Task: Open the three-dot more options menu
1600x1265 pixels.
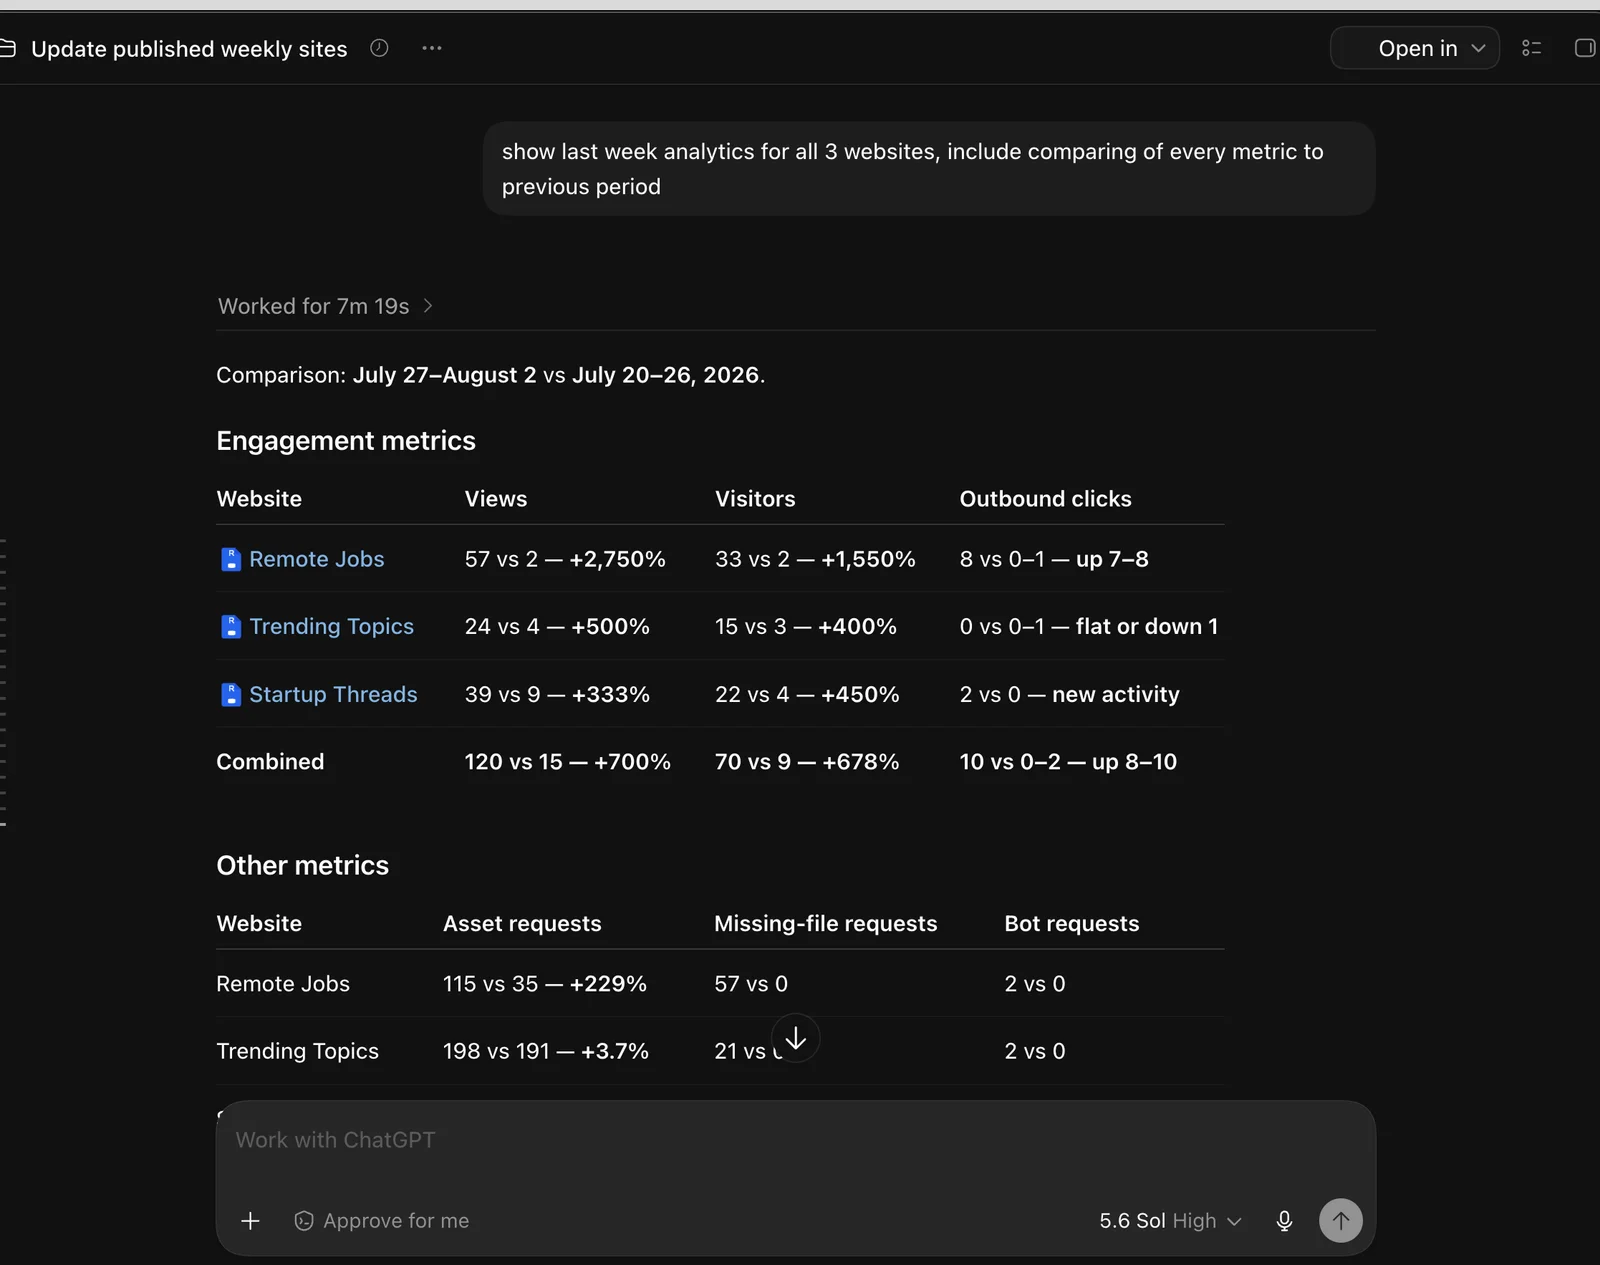Action: coord(432,48)
